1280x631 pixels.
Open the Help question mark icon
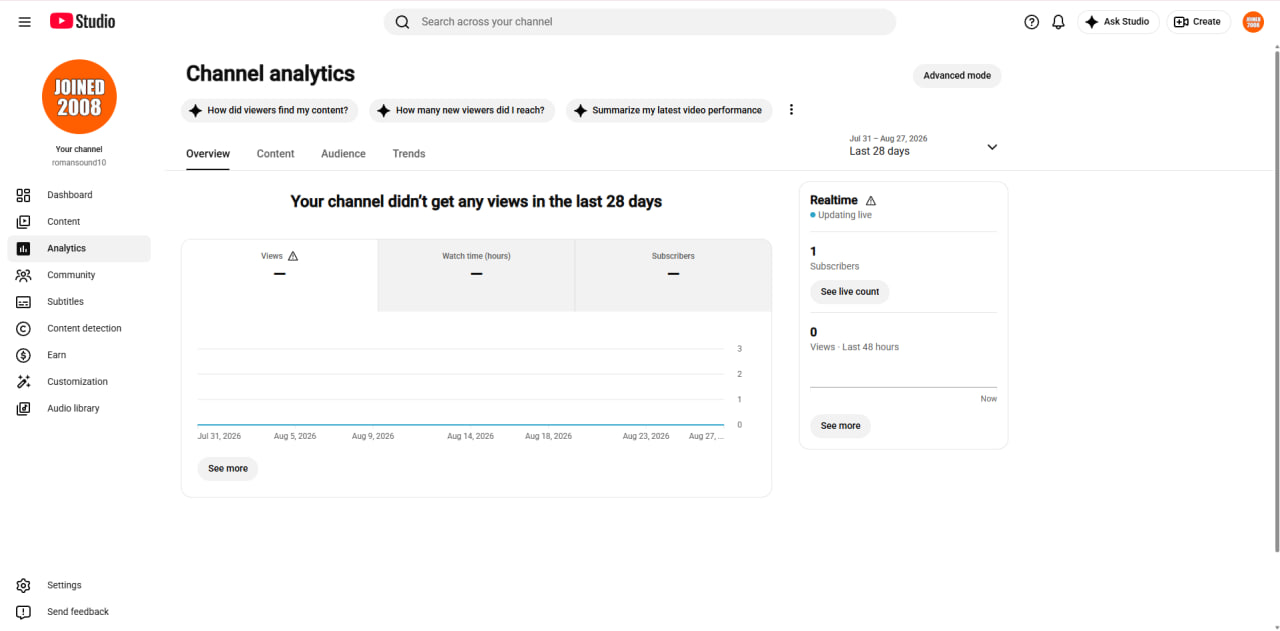(x=1032, y=22)
